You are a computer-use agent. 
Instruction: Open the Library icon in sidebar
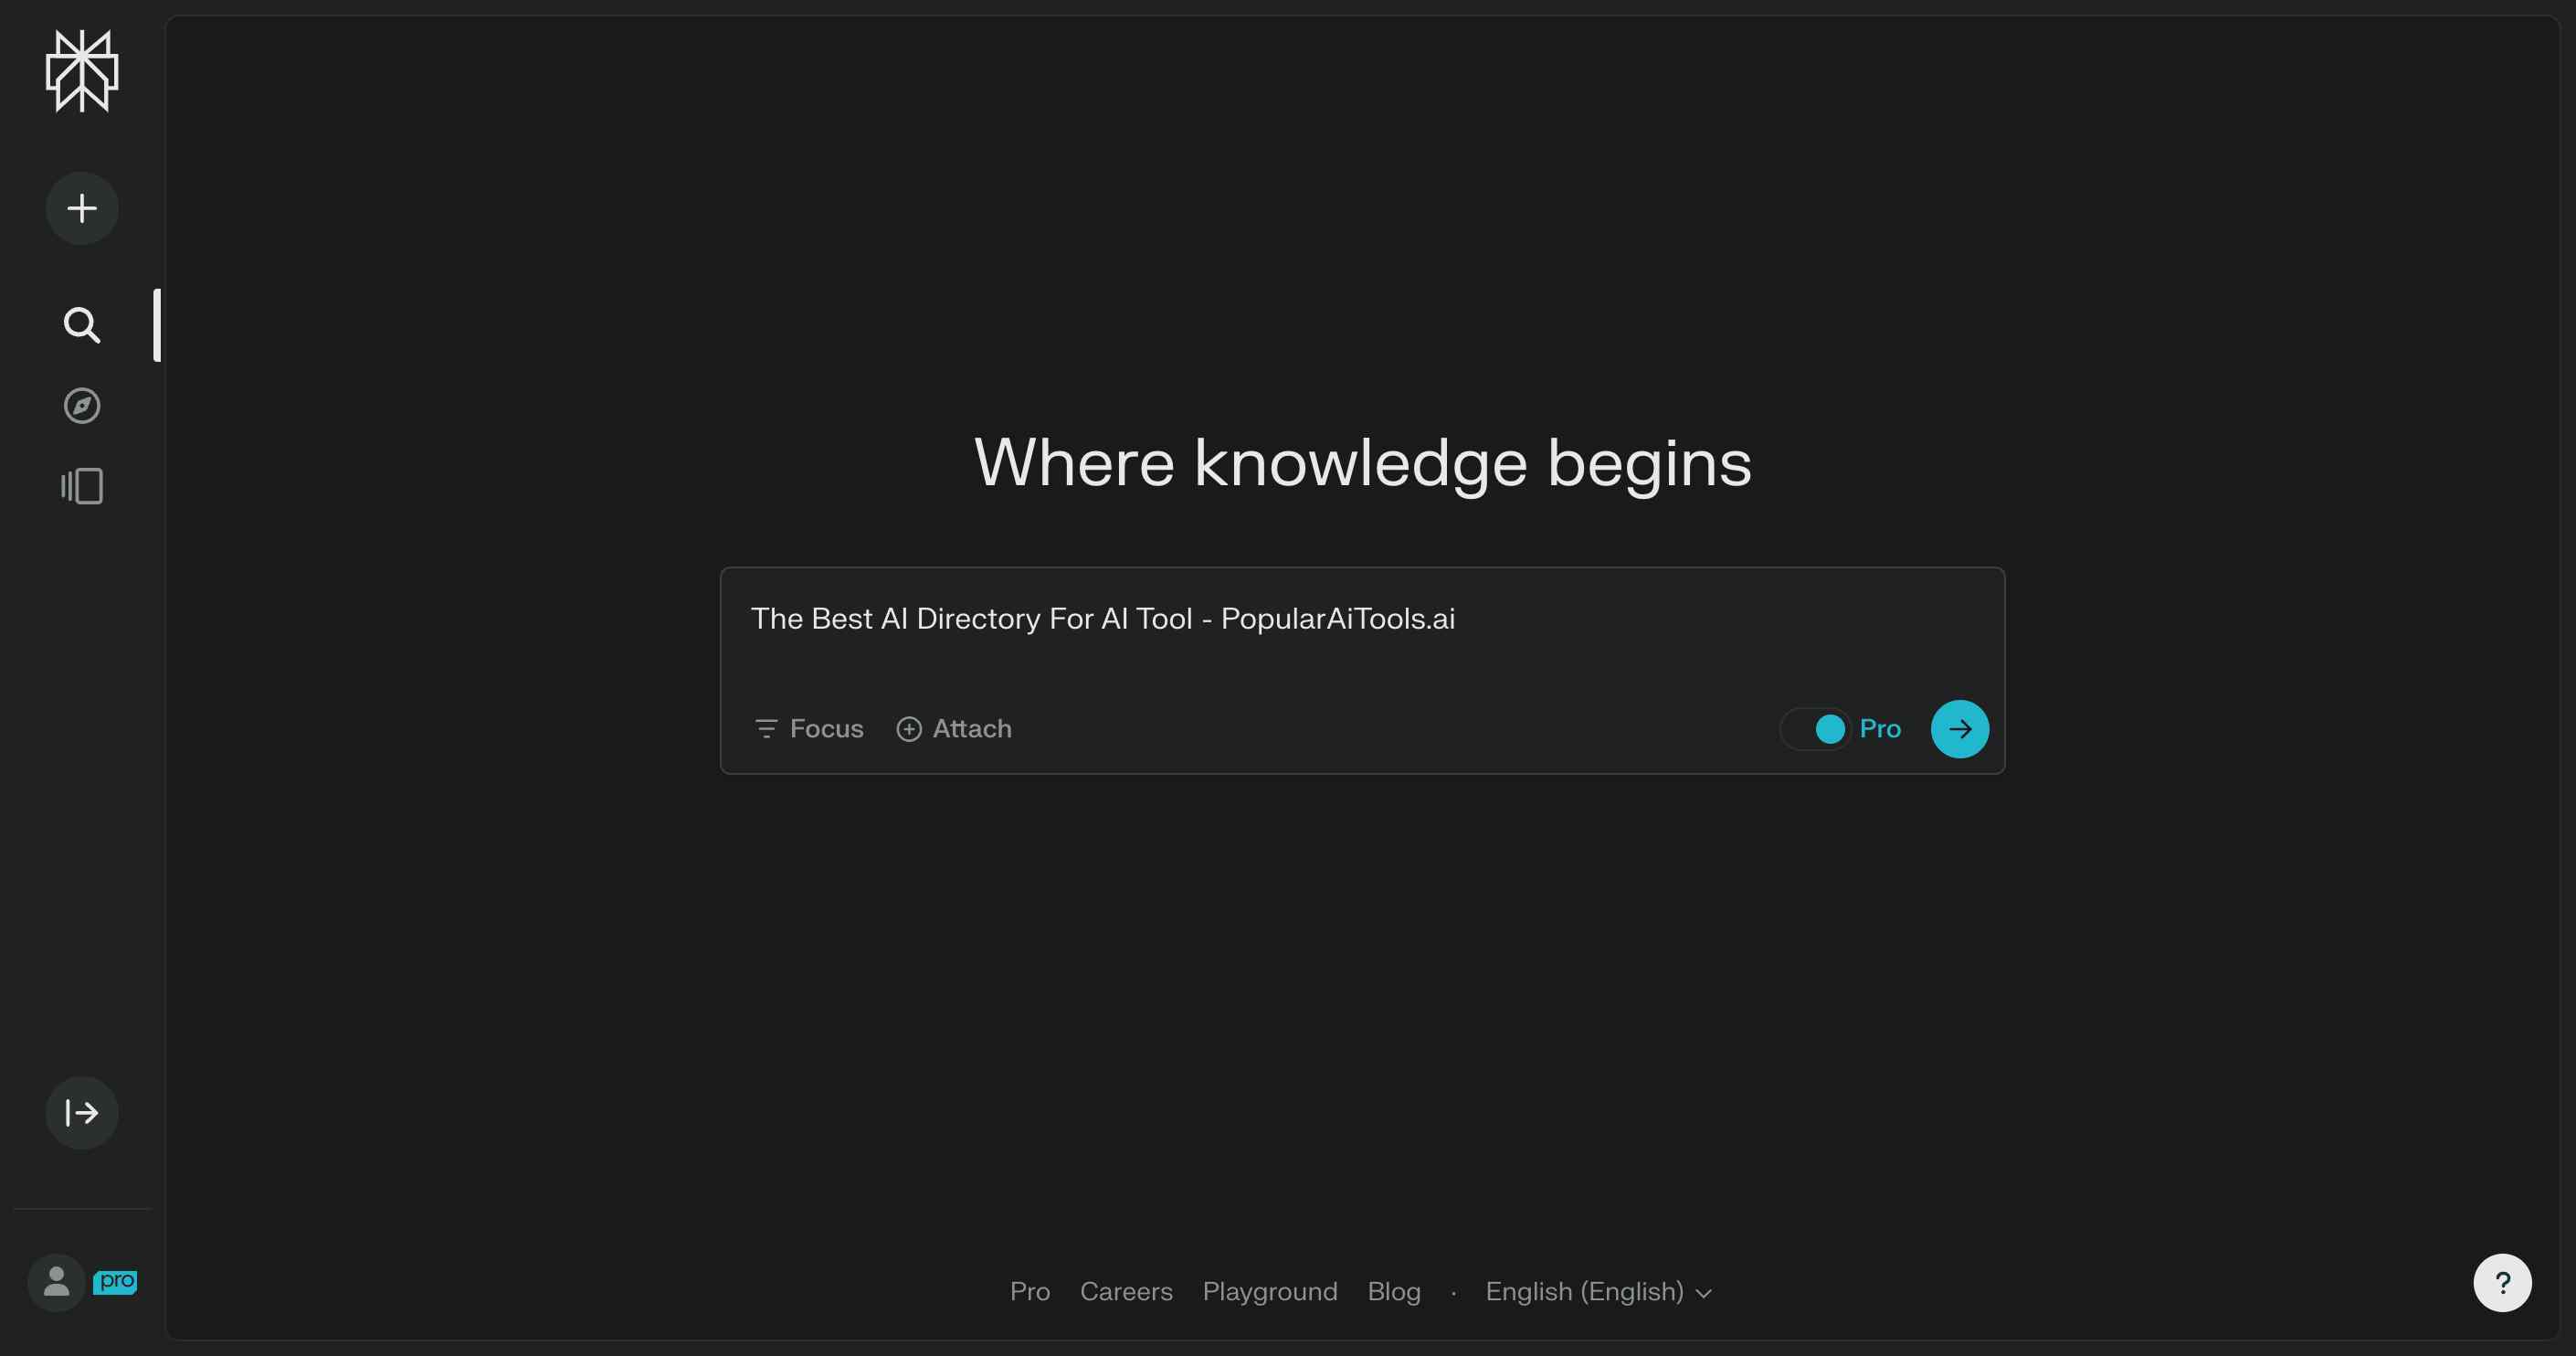click(82, 486)
